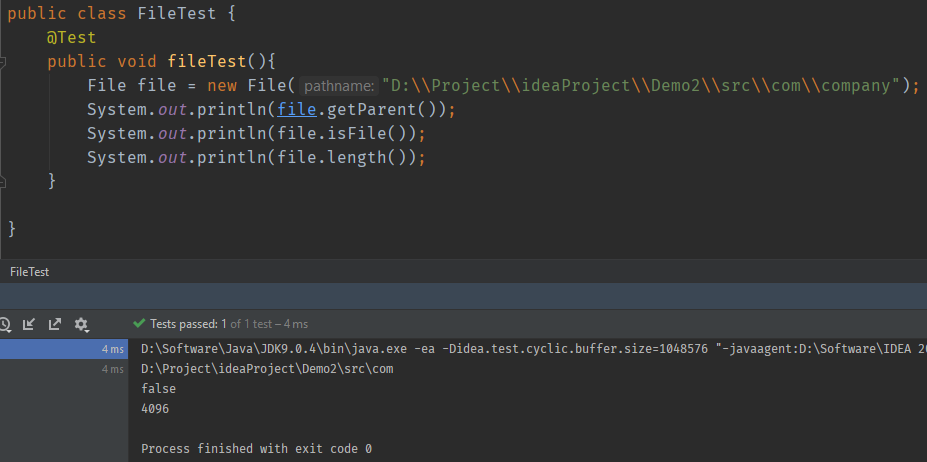Click the pathname parameter hint
927x462 pixels.
pyautogui.click(x=339, y=86)
